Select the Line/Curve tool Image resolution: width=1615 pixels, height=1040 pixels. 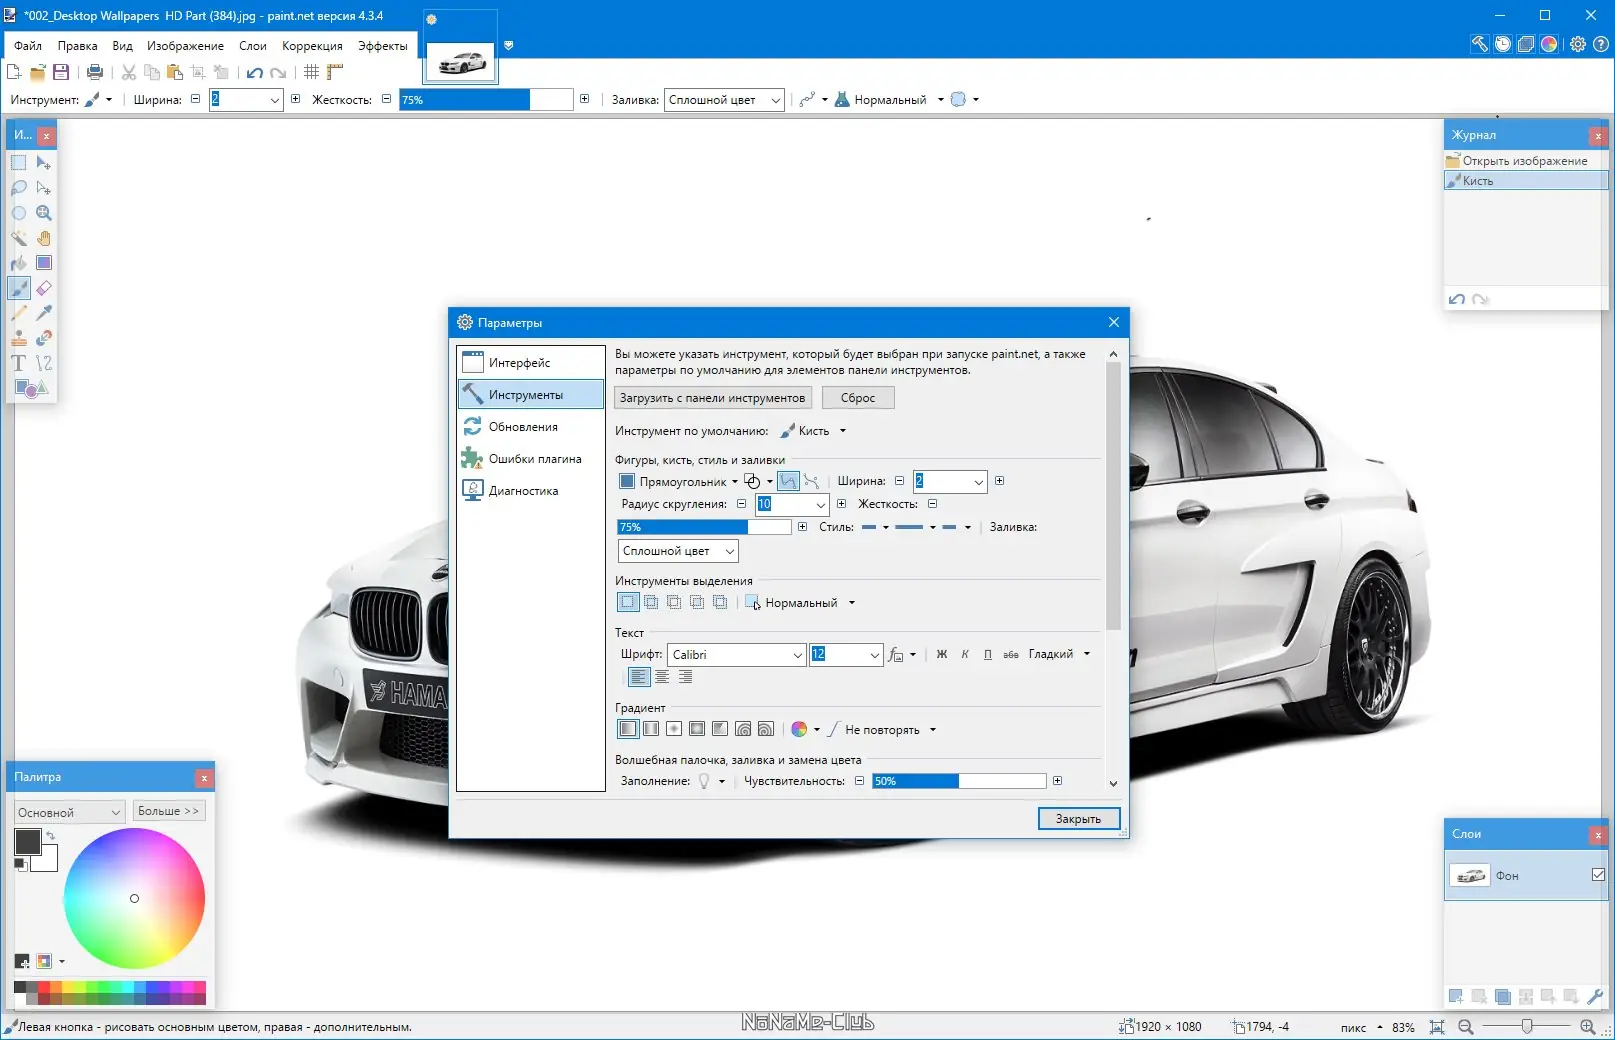click(44, 363)
